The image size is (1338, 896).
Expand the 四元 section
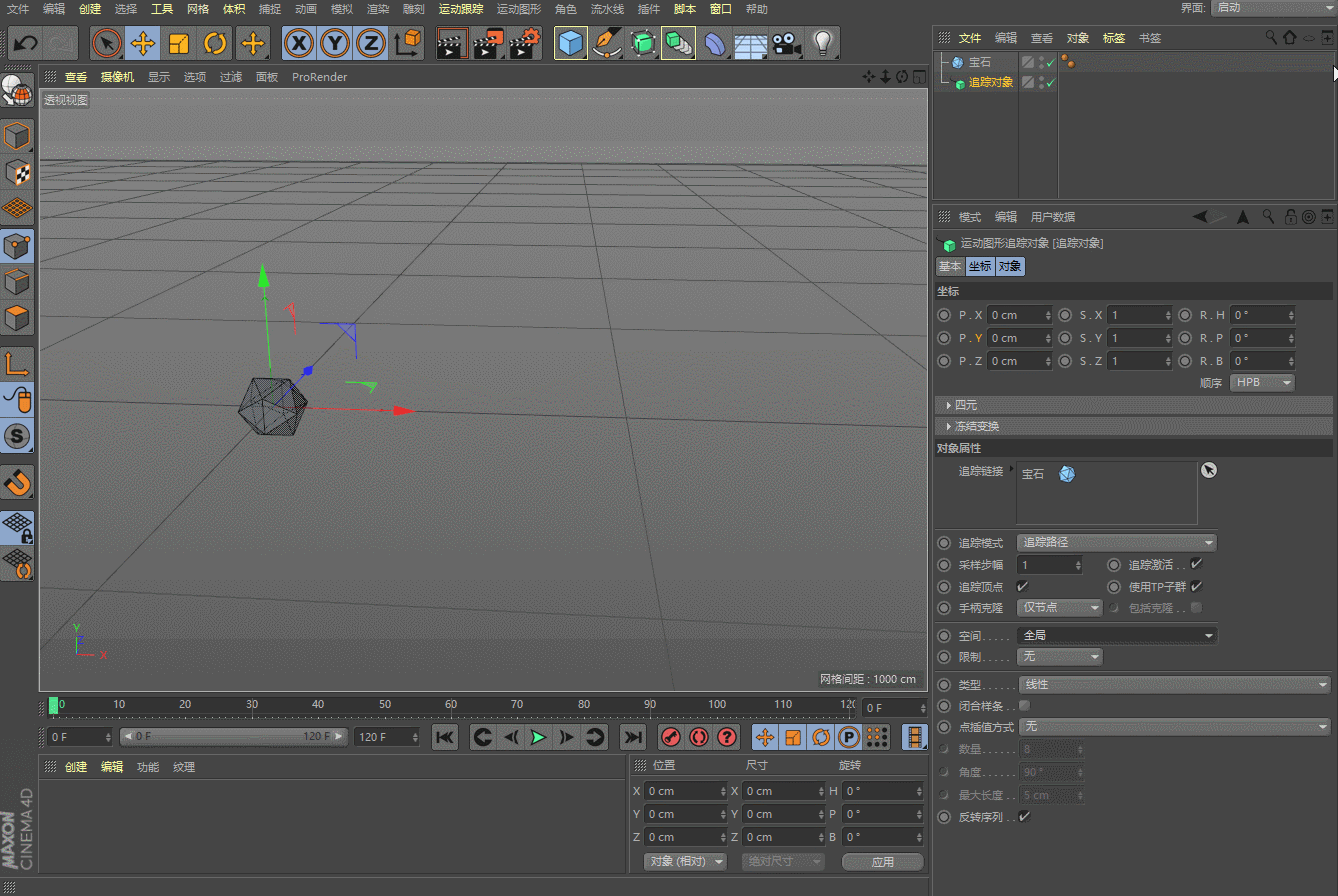click(1133, 405)
